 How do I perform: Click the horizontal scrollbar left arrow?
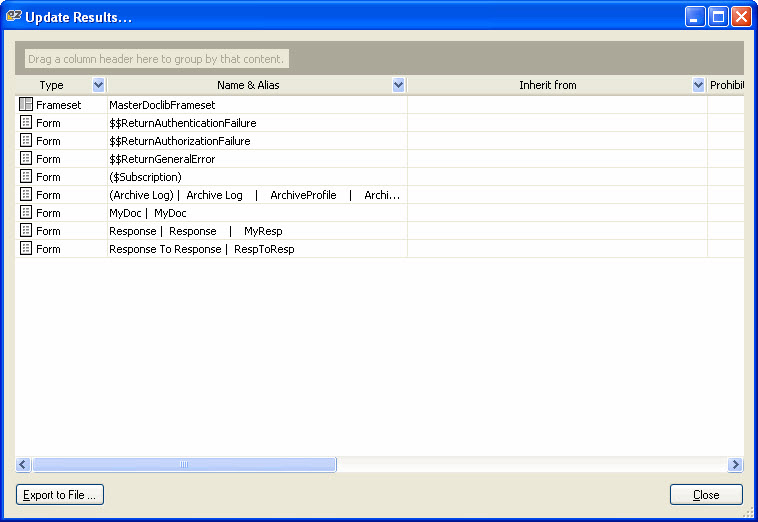coord(23,465)
